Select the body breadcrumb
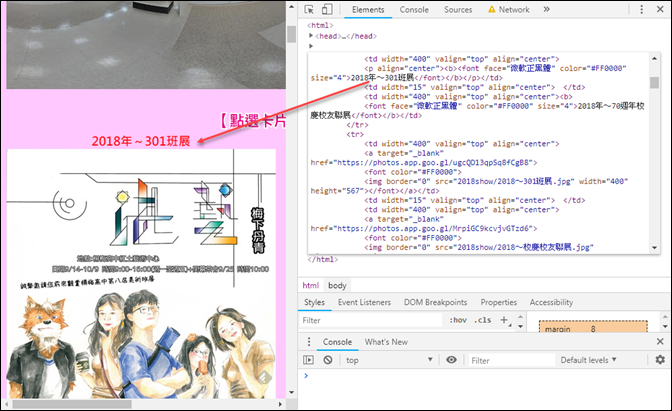672x411 pixels. (x=337, y=285)
